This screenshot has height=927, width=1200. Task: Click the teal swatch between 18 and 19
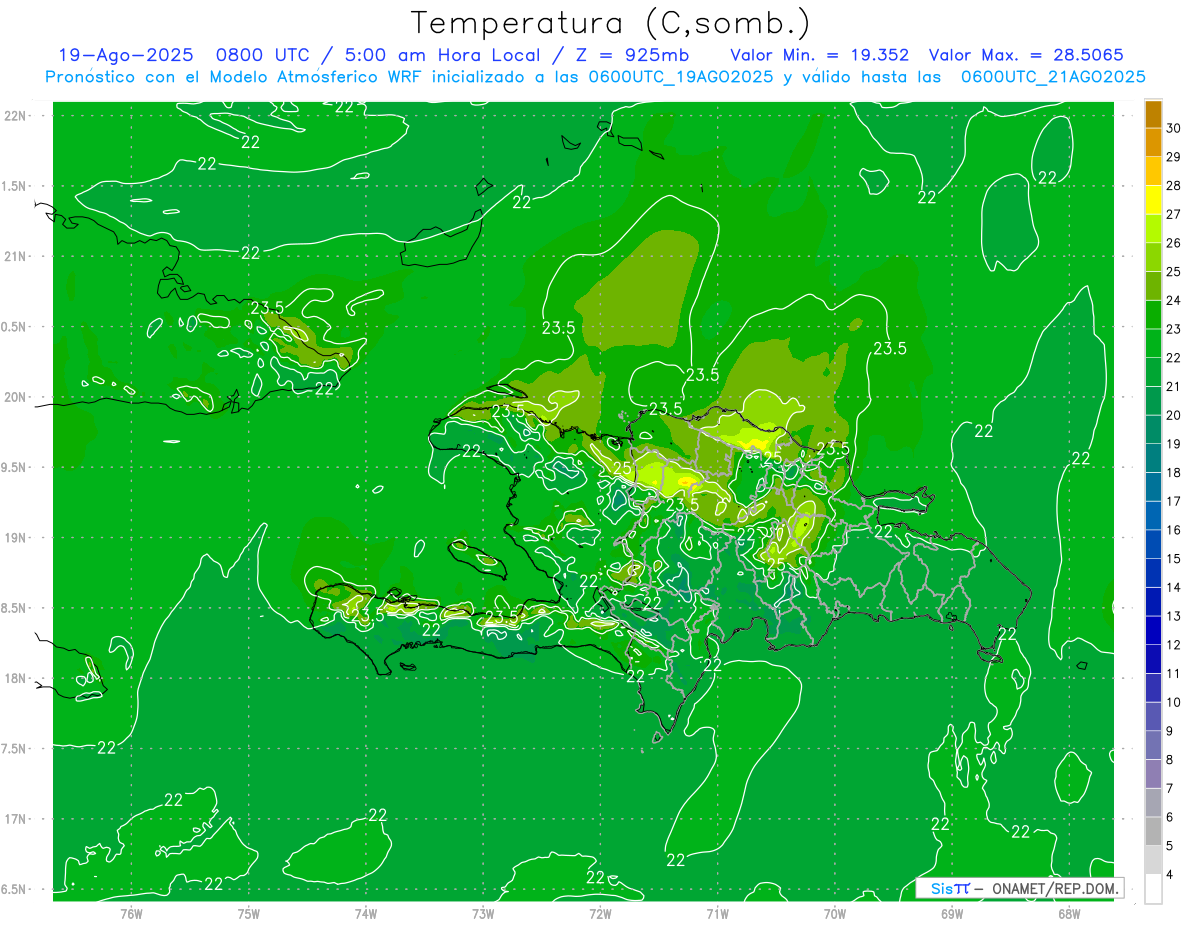pos(1153,458)
